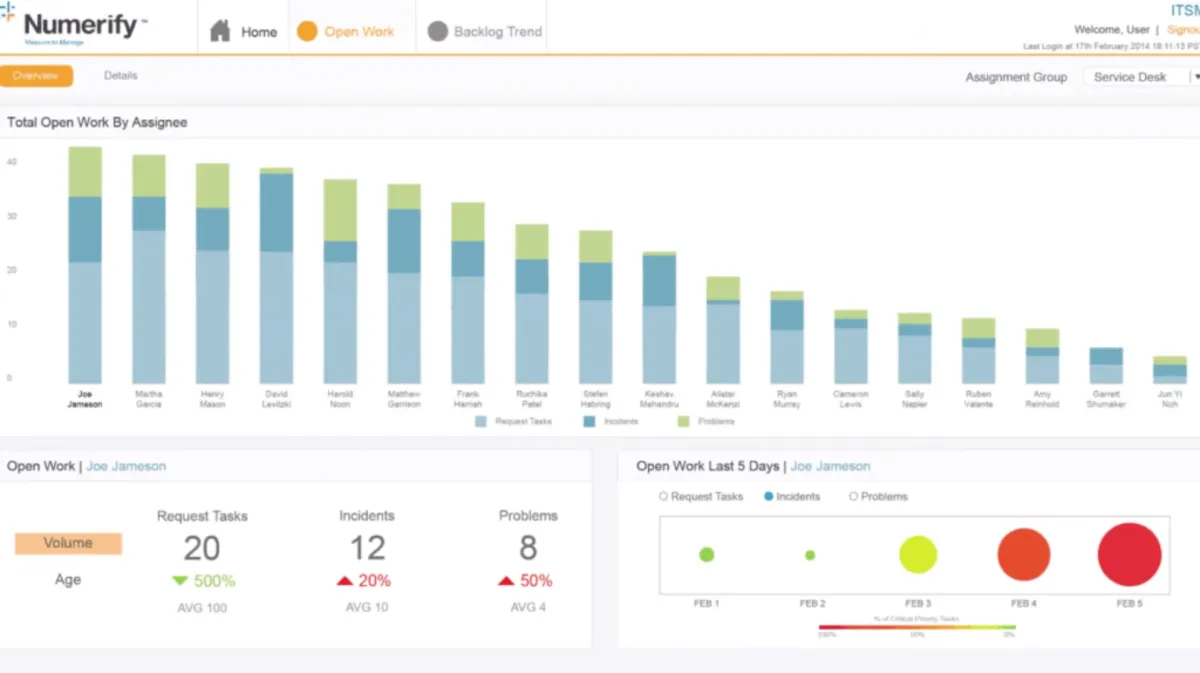Select the Request Tasks radio button
The width and height of the screenshot is (1200, 673).
pos(663,496)
